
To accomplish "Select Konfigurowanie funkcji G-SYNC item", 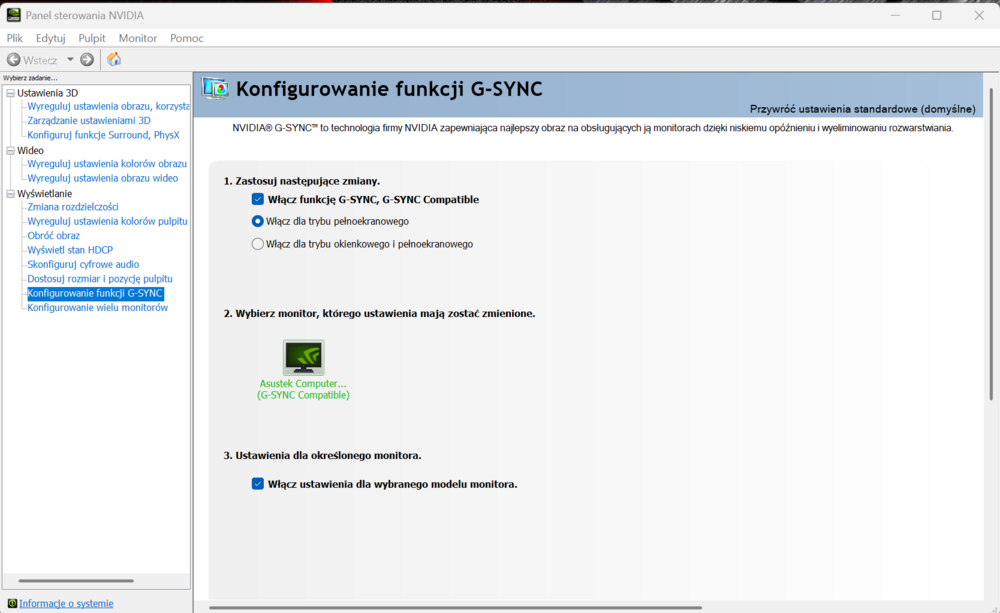I will click(x=95, y=293).
